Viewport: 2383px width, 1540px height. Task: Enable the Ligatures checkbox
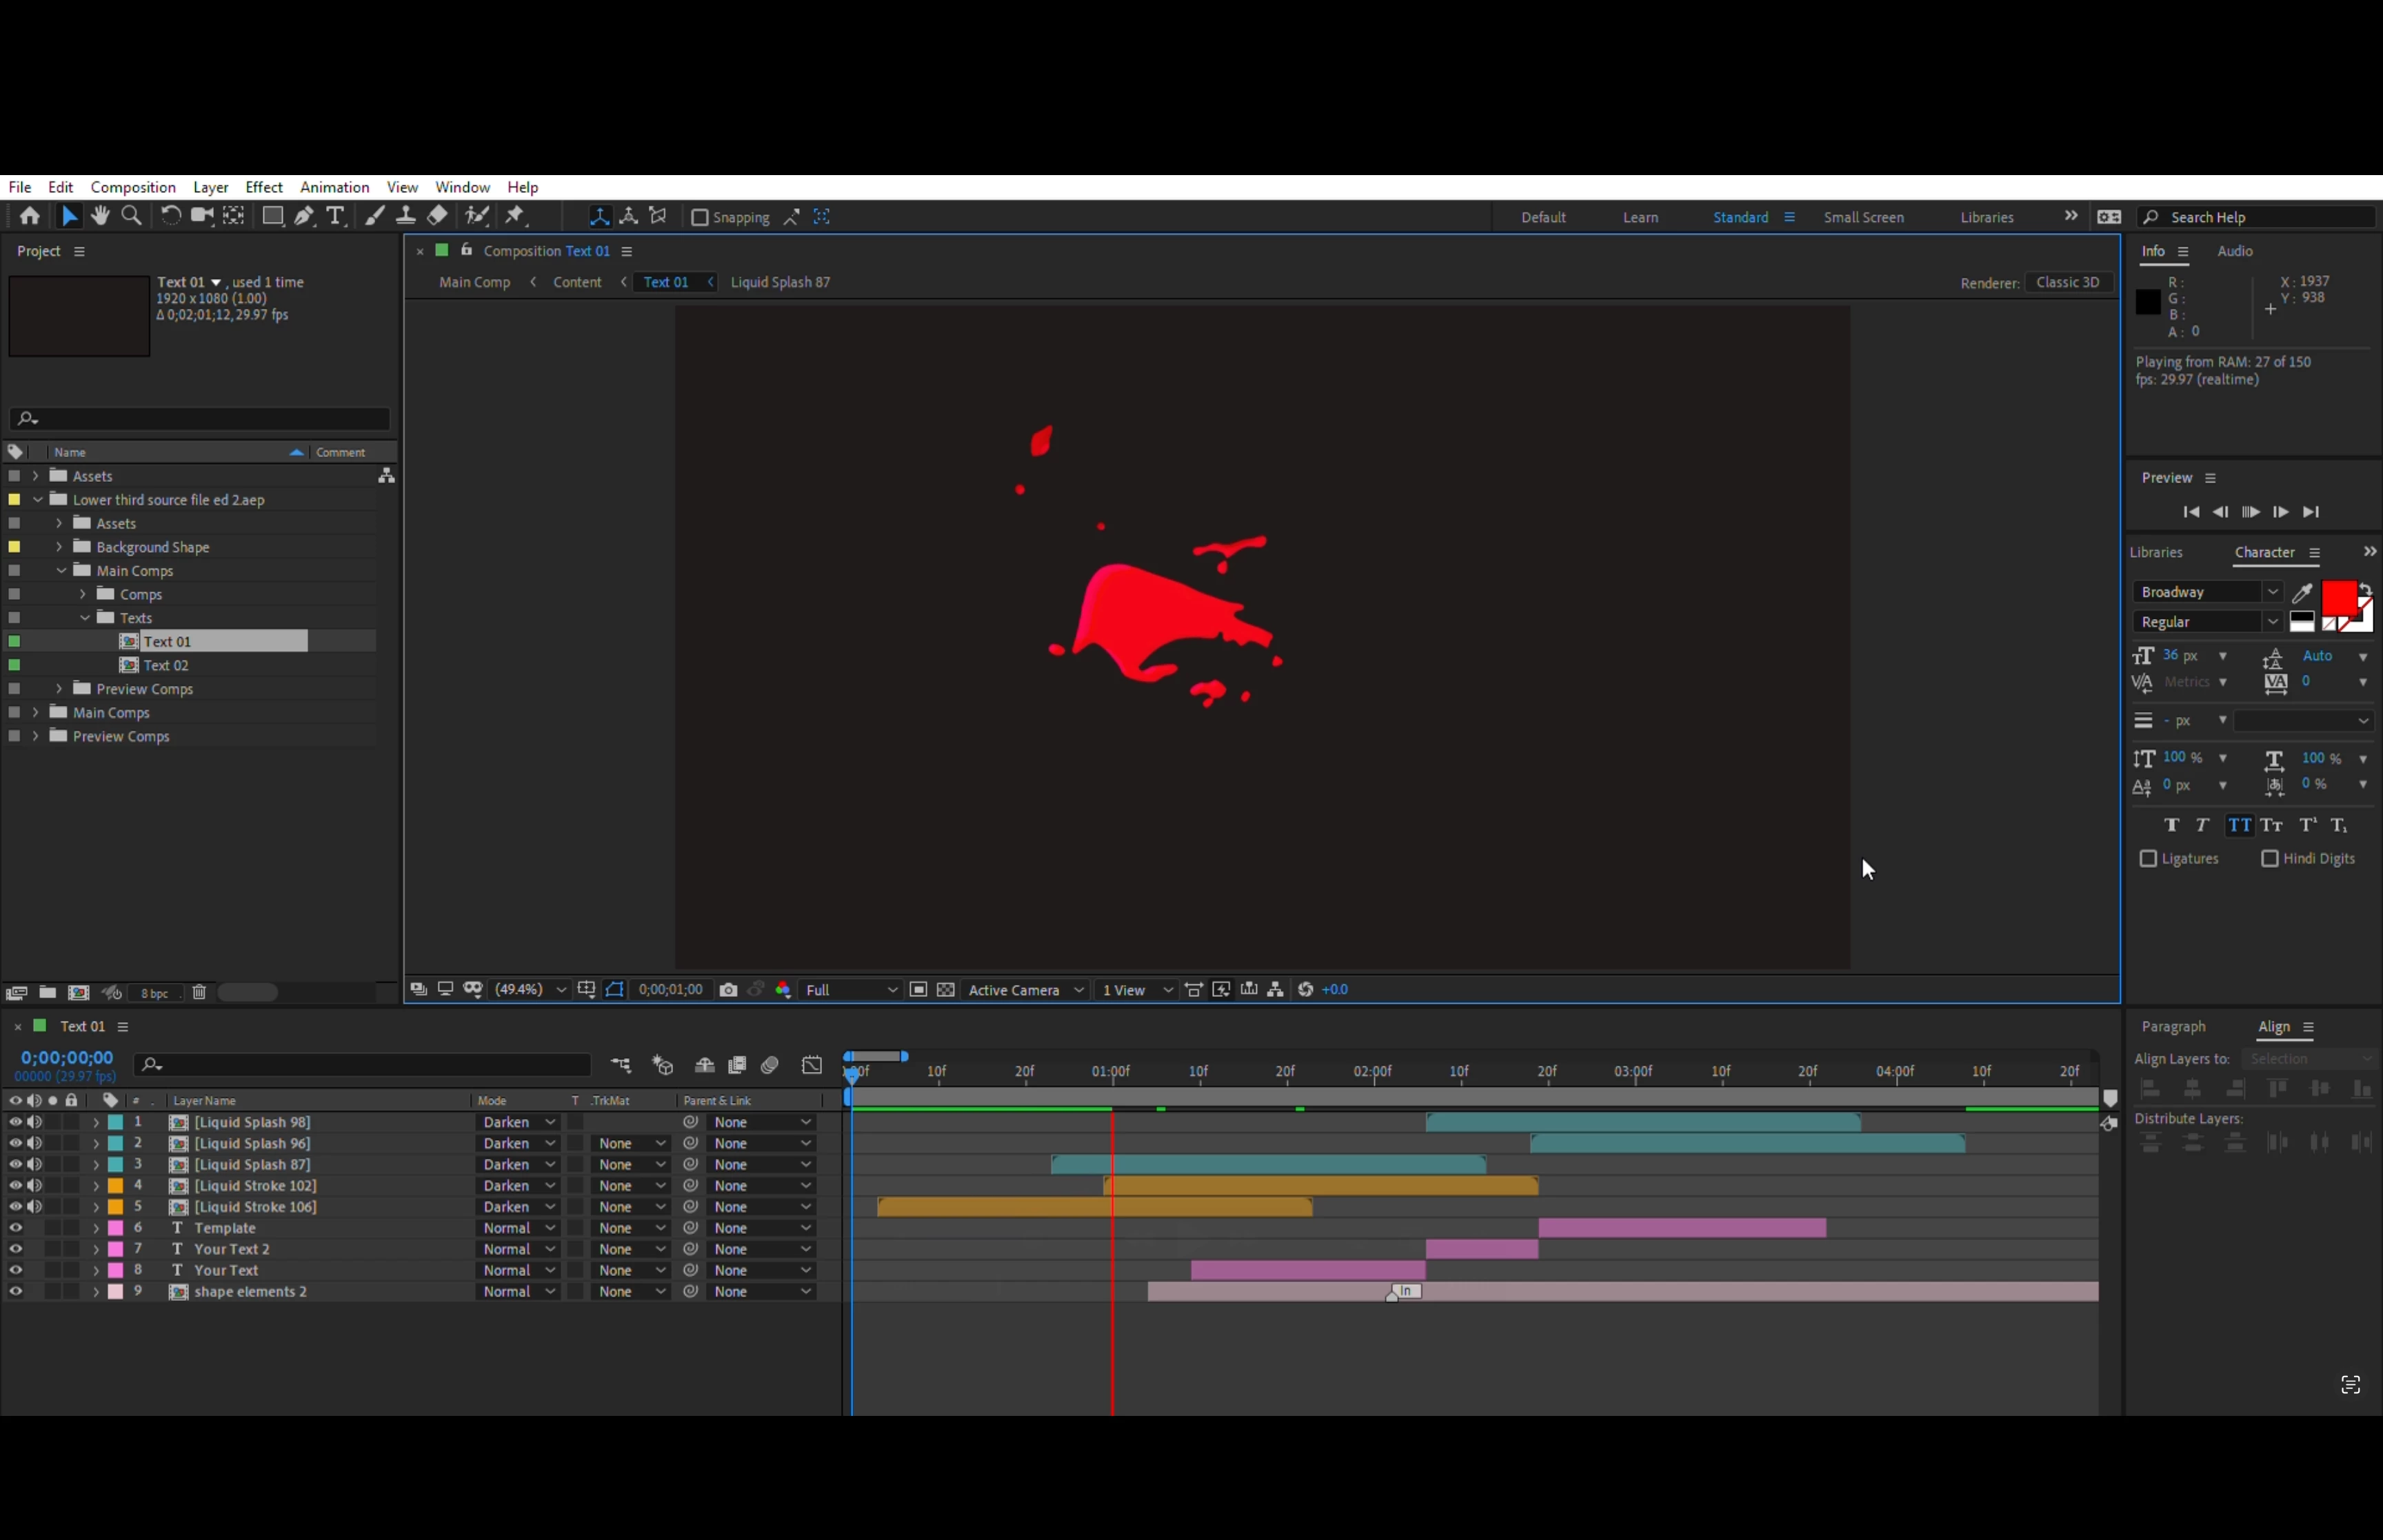point(2148,859)
